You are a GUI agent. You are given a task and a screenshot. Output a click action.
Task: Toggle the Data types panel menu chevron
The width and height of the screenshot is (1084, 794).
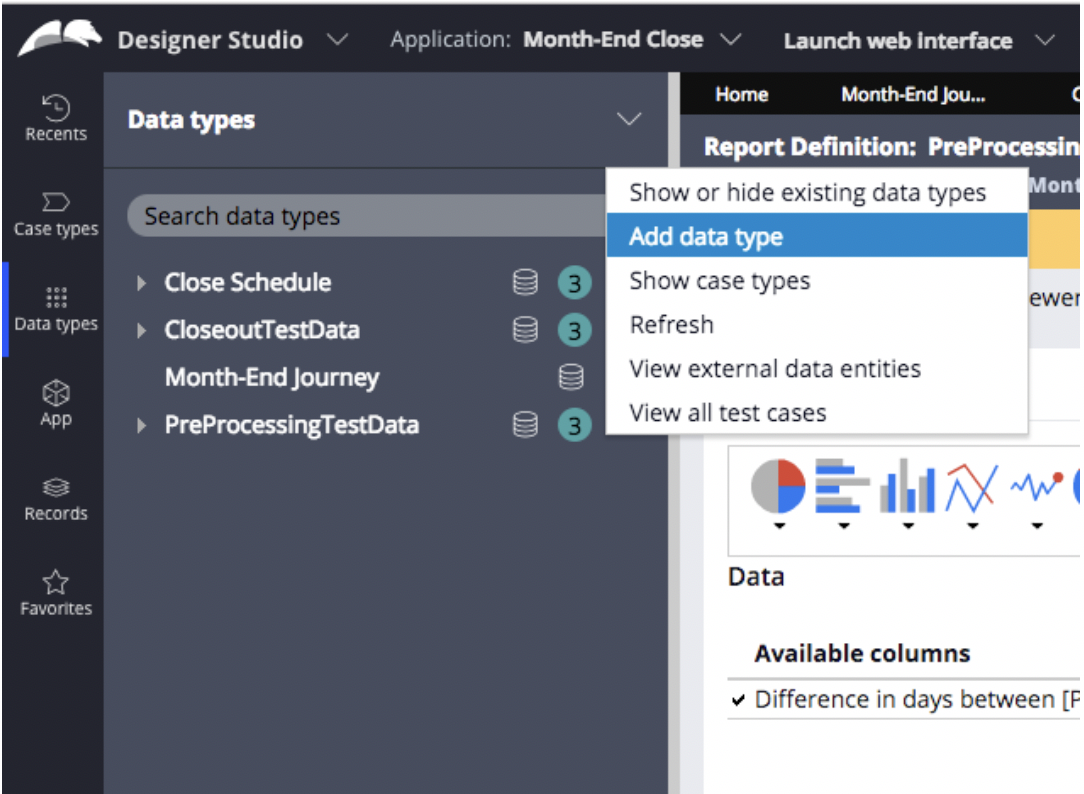(628, 119)
